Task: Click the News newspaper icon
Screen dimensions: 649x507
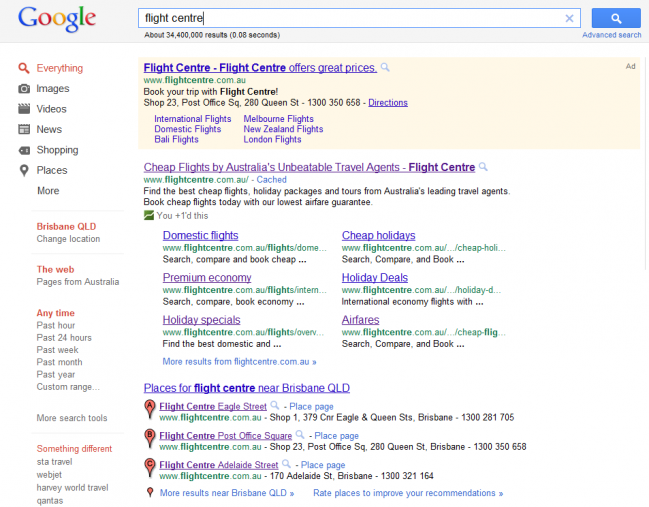Action: (24, 129)
